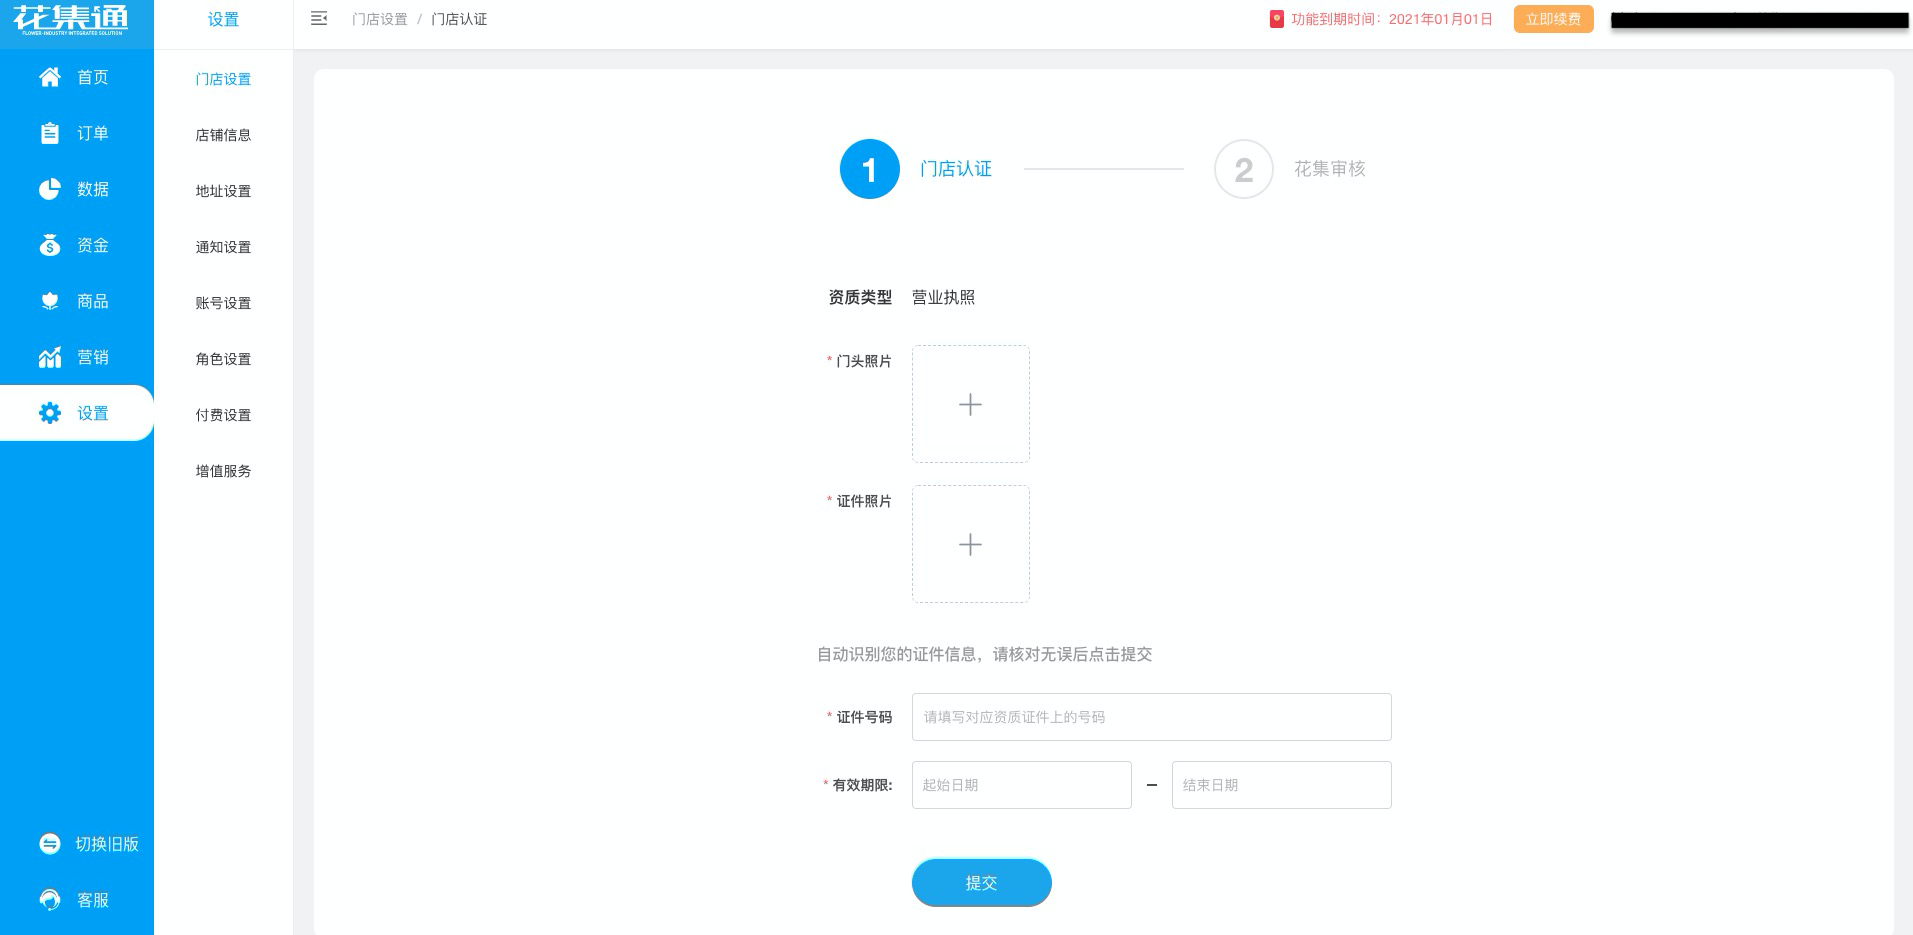This screenshot has width=1913, height=935.
Task: Collapse the sidebar with the hamburger icon
Action: pyautogui.click(x=319, y=19)
